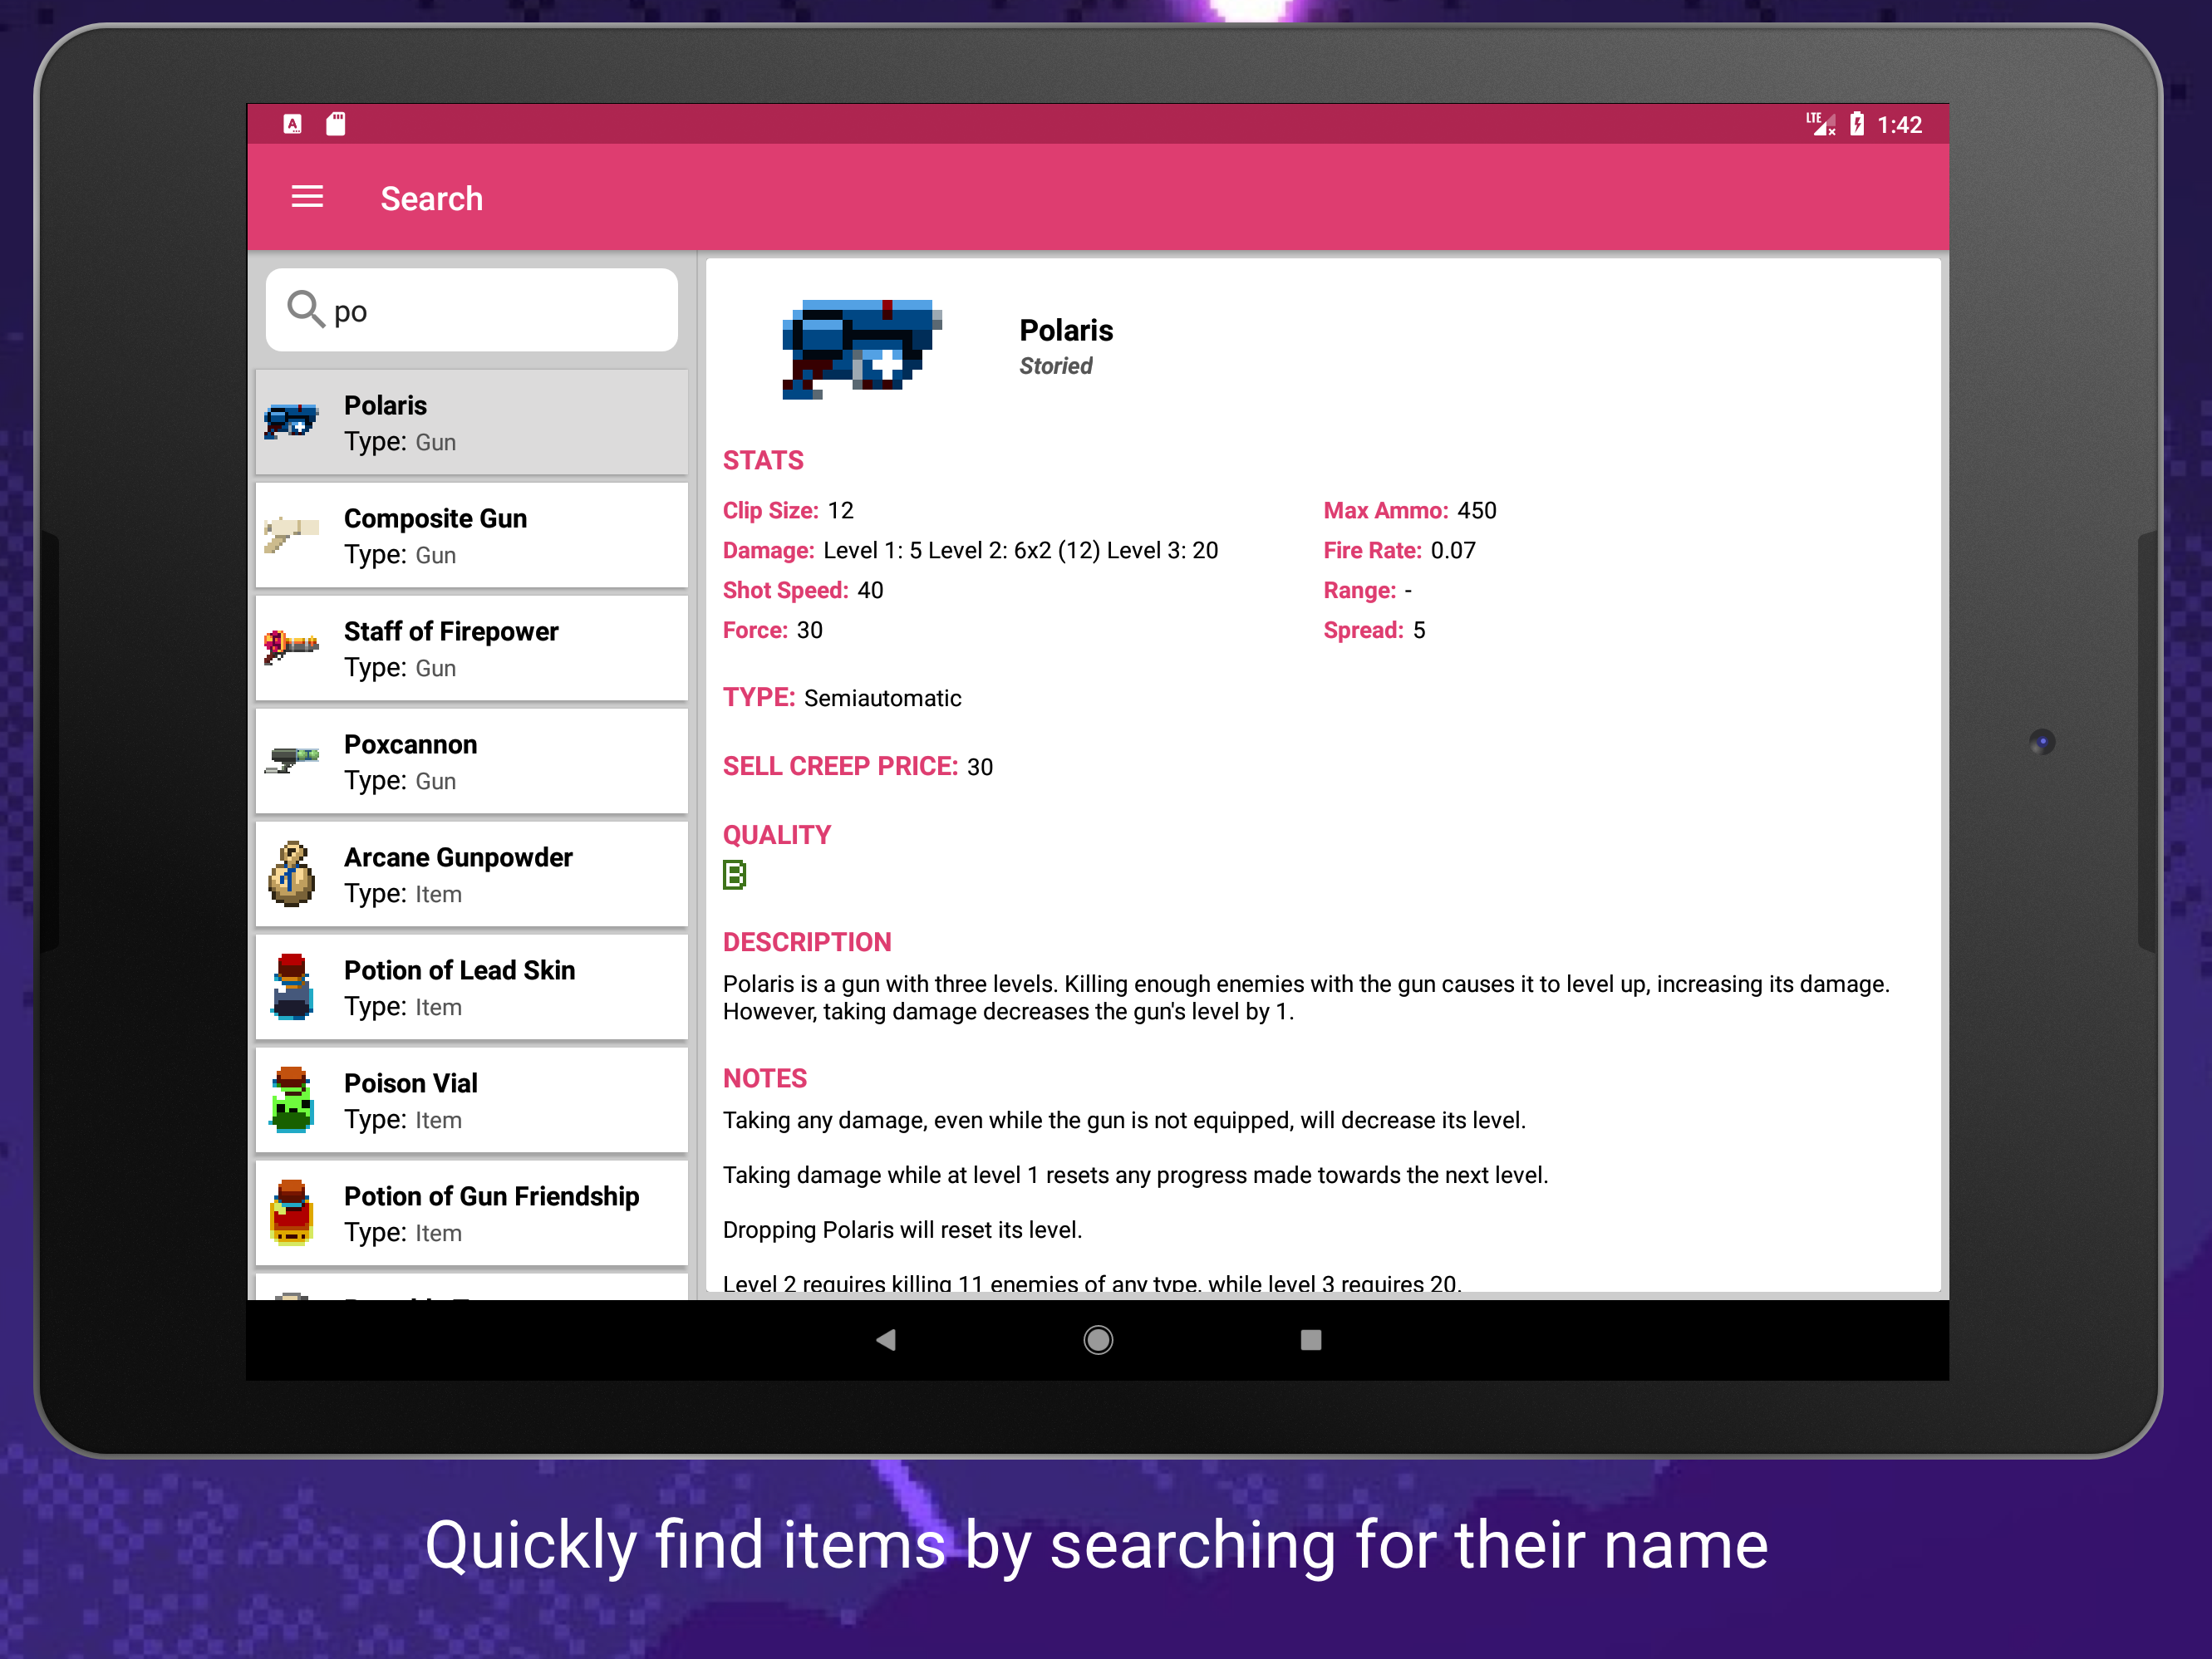
Task: Click the Potion of Lead Skin icon
Action: pyautogui.click(x=292, y=987)
